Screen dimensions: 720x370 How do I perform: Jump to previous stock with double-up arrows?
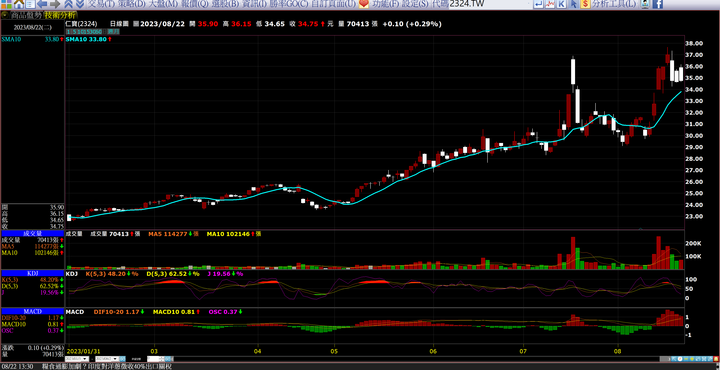click(x=68, y=4)
